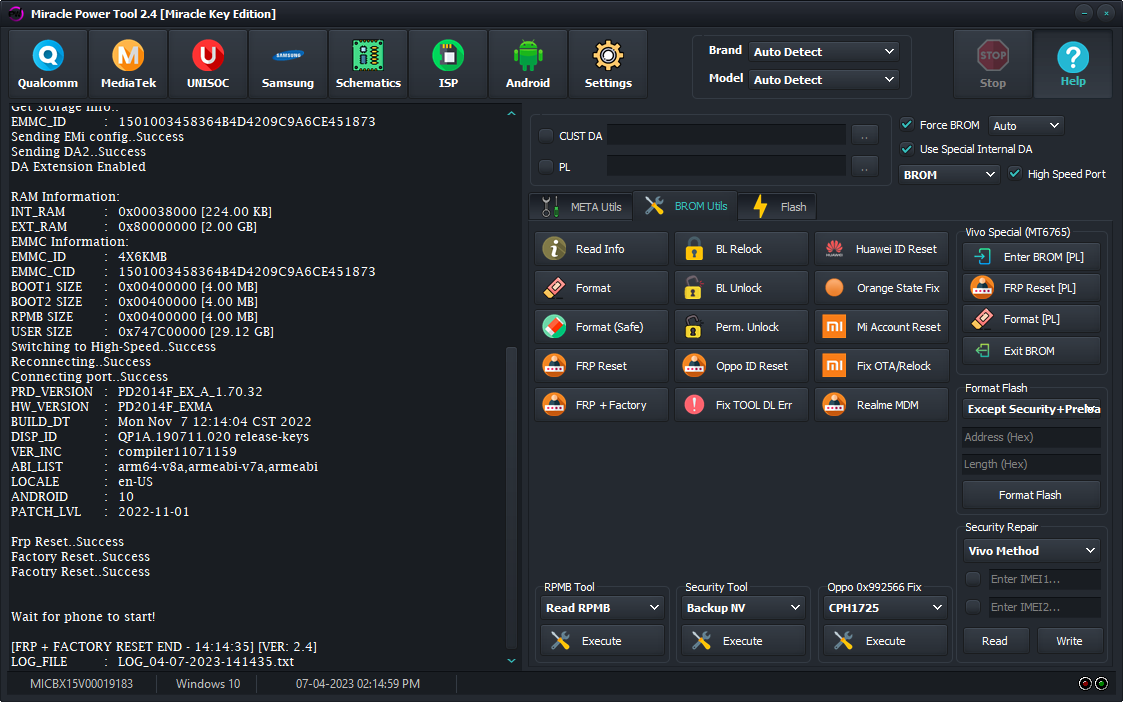Click Vivo Format [PL]
Viewport: 1123px width, 702px height.
pos(1031,319)
